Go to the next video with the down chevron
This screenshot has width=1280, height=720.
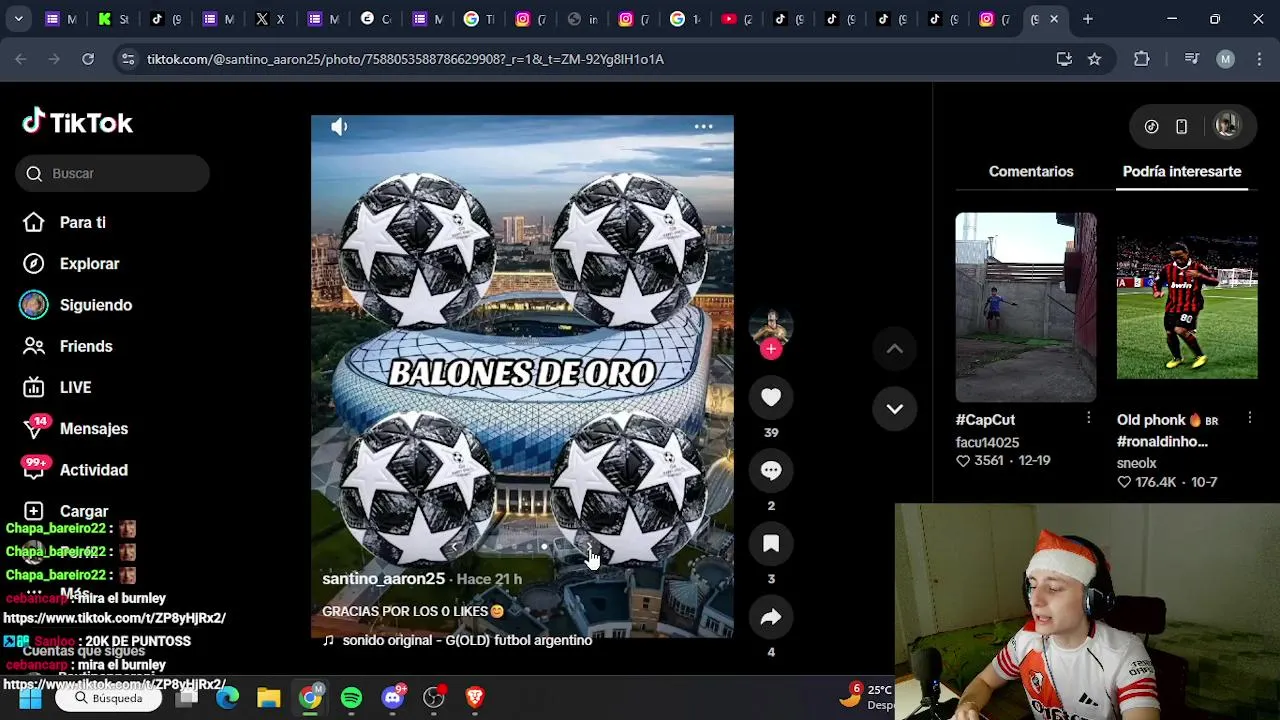pos(895,408)
